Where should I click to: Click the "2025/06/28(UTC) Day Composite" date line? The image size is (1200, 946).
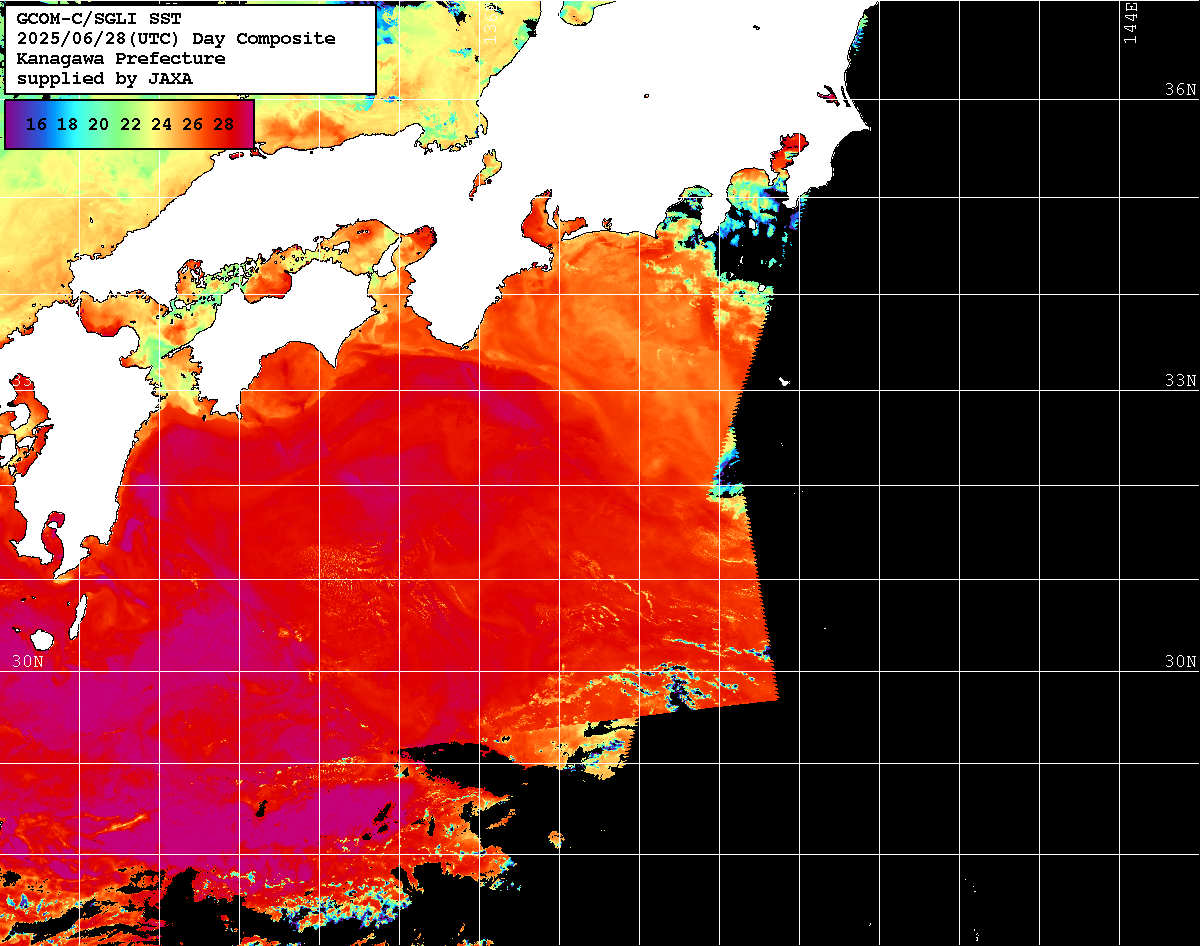point(176,39)
